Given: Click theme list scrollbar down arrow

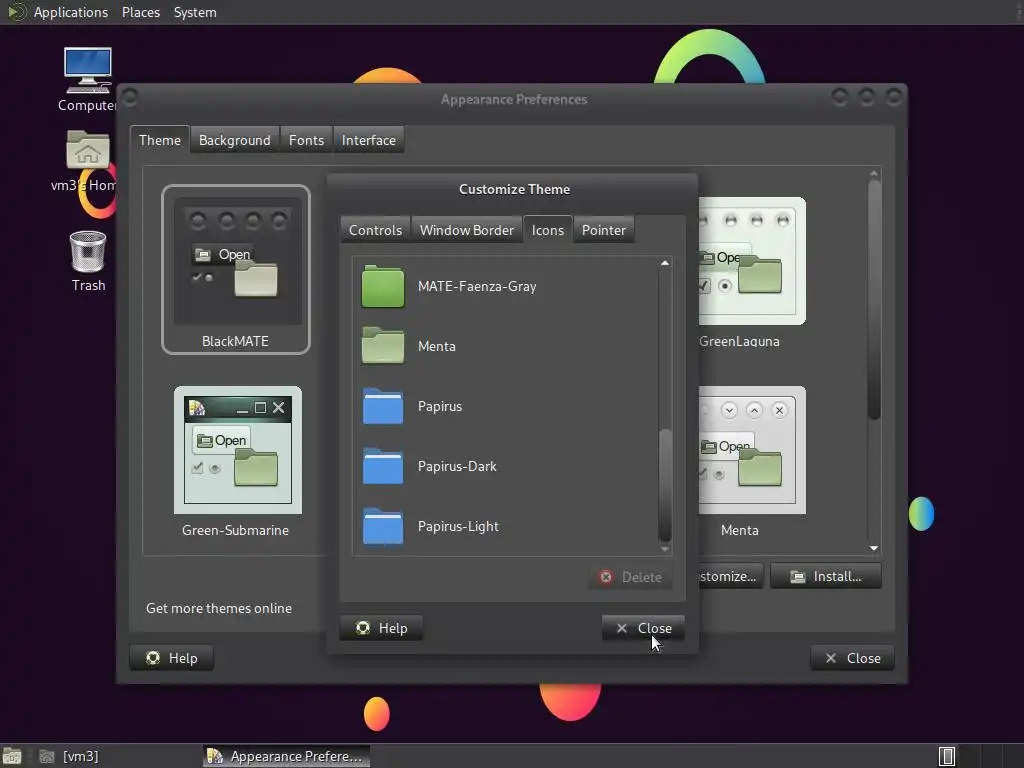Looking at the screenshot, I should [x=874, y=548].
